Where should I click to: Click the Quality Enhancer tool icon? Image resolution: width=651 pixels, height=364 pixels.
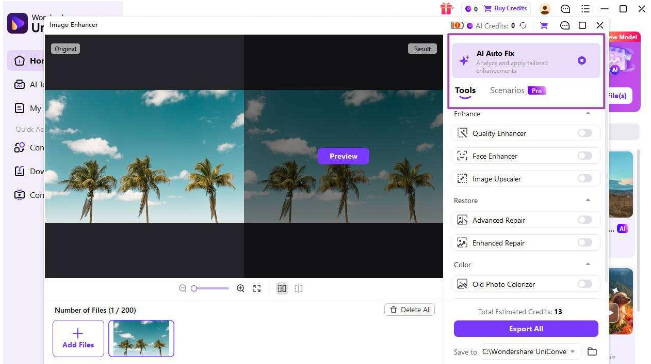462,133
